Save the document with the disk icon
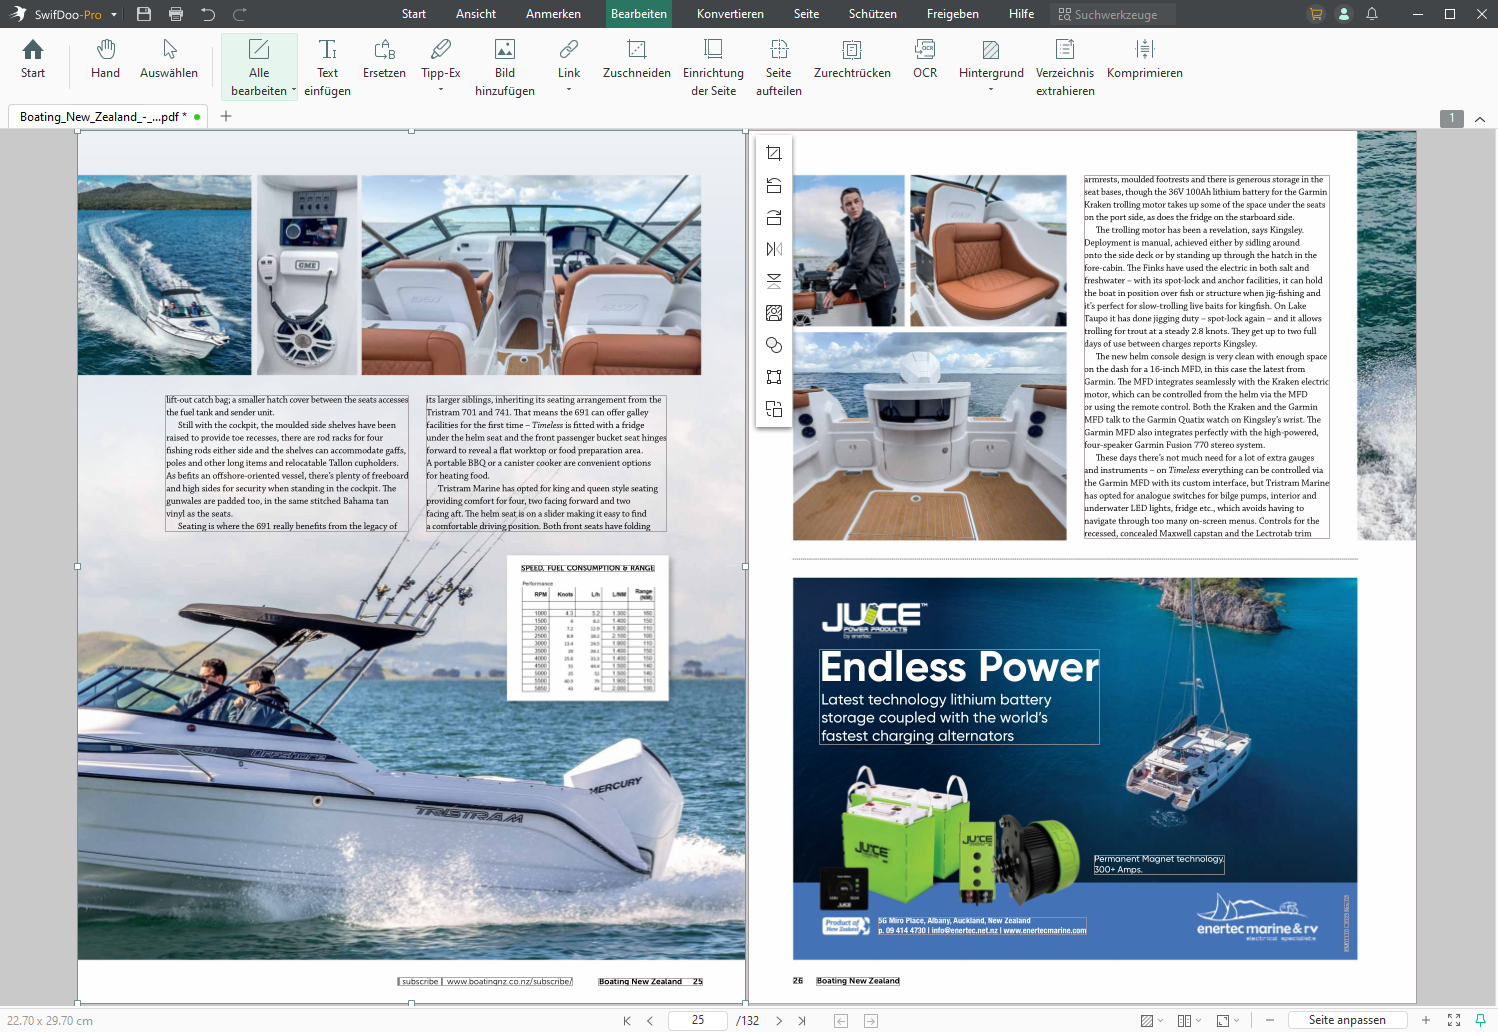This screenshot has width=1498, height=1032. click(x=144, y=14)
